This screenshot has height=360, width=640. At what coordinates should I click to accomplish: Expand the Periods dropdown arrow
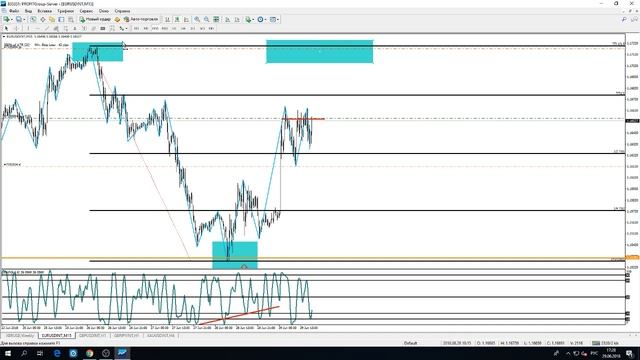coord(266,19)
